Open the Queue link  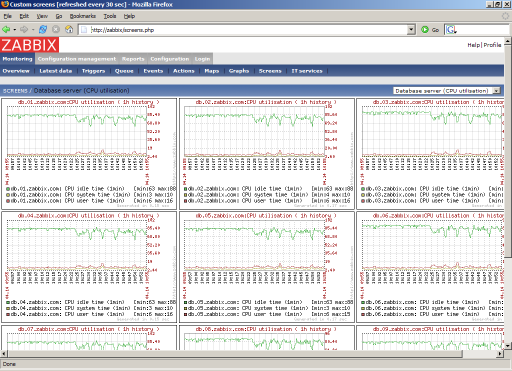(124, 71)
